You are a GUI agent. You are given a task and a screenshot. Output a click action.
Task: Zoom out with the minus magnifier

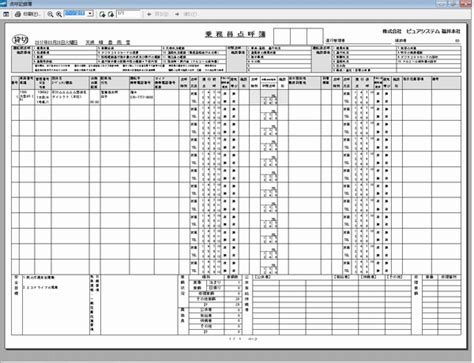pos(50,14)
